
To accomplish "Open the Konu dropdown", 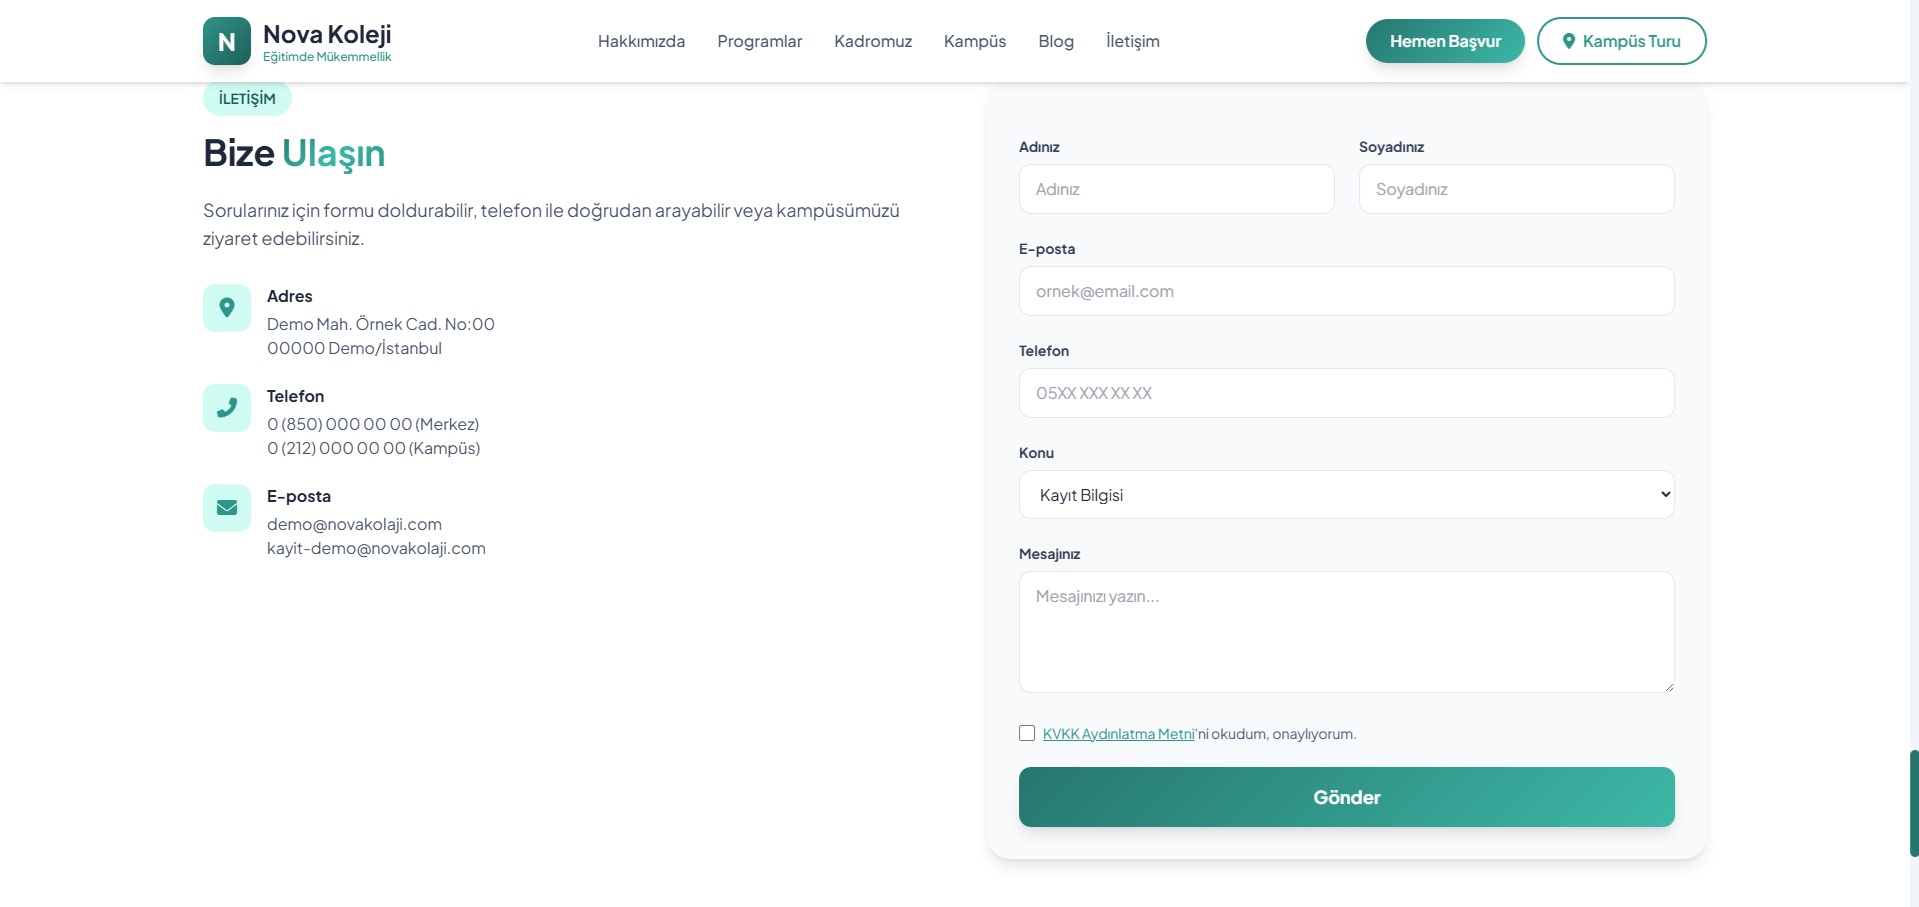I will (1346, 495).
